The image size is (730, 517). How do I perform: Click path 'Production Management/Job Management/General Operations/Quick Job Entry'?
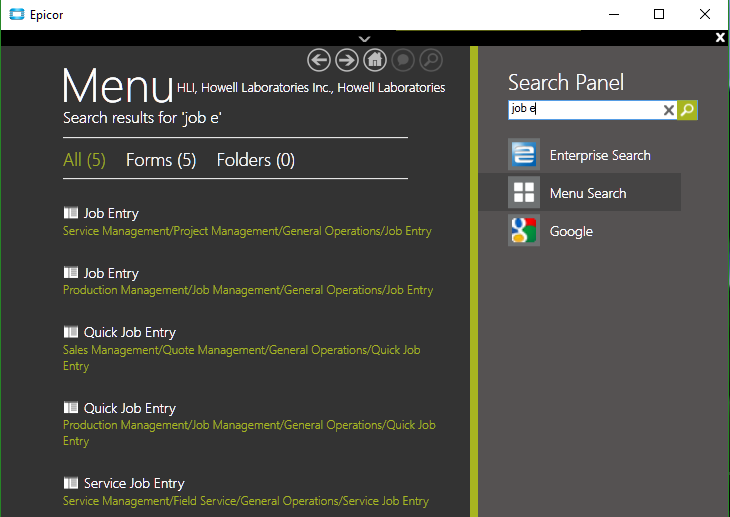click(250, 433)
